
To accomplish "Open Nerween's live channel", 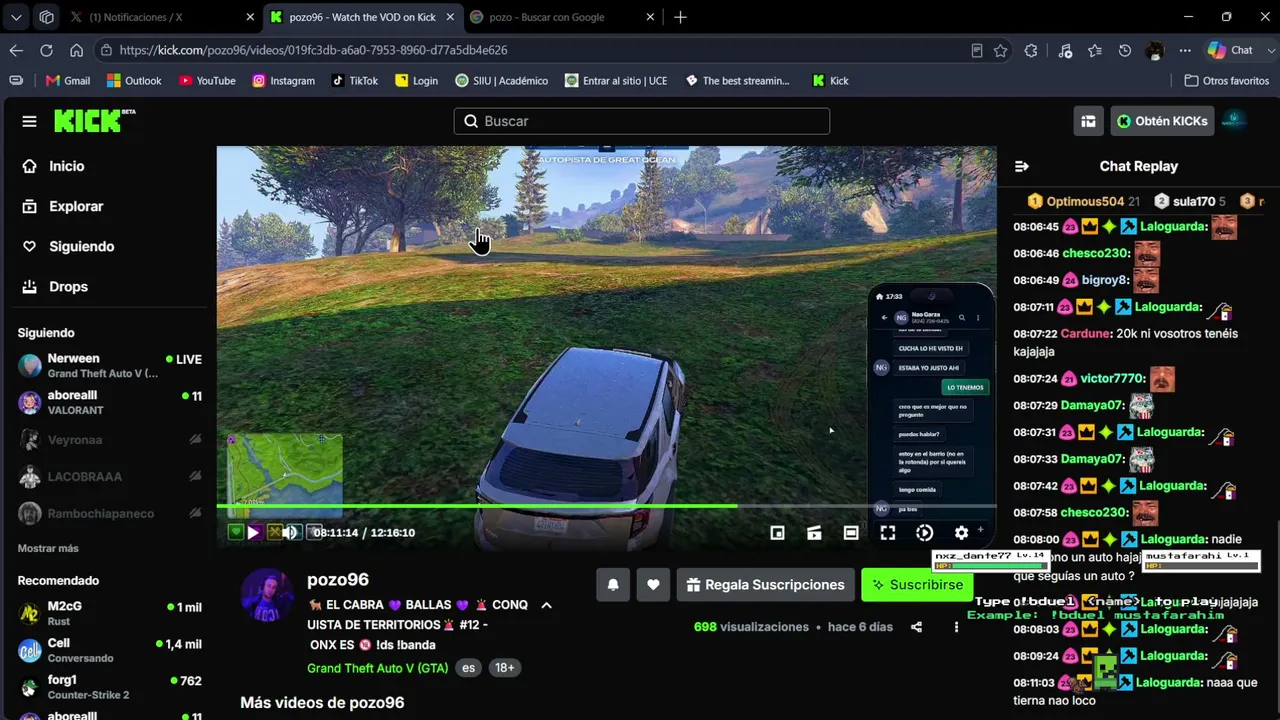I will (110, 365).
